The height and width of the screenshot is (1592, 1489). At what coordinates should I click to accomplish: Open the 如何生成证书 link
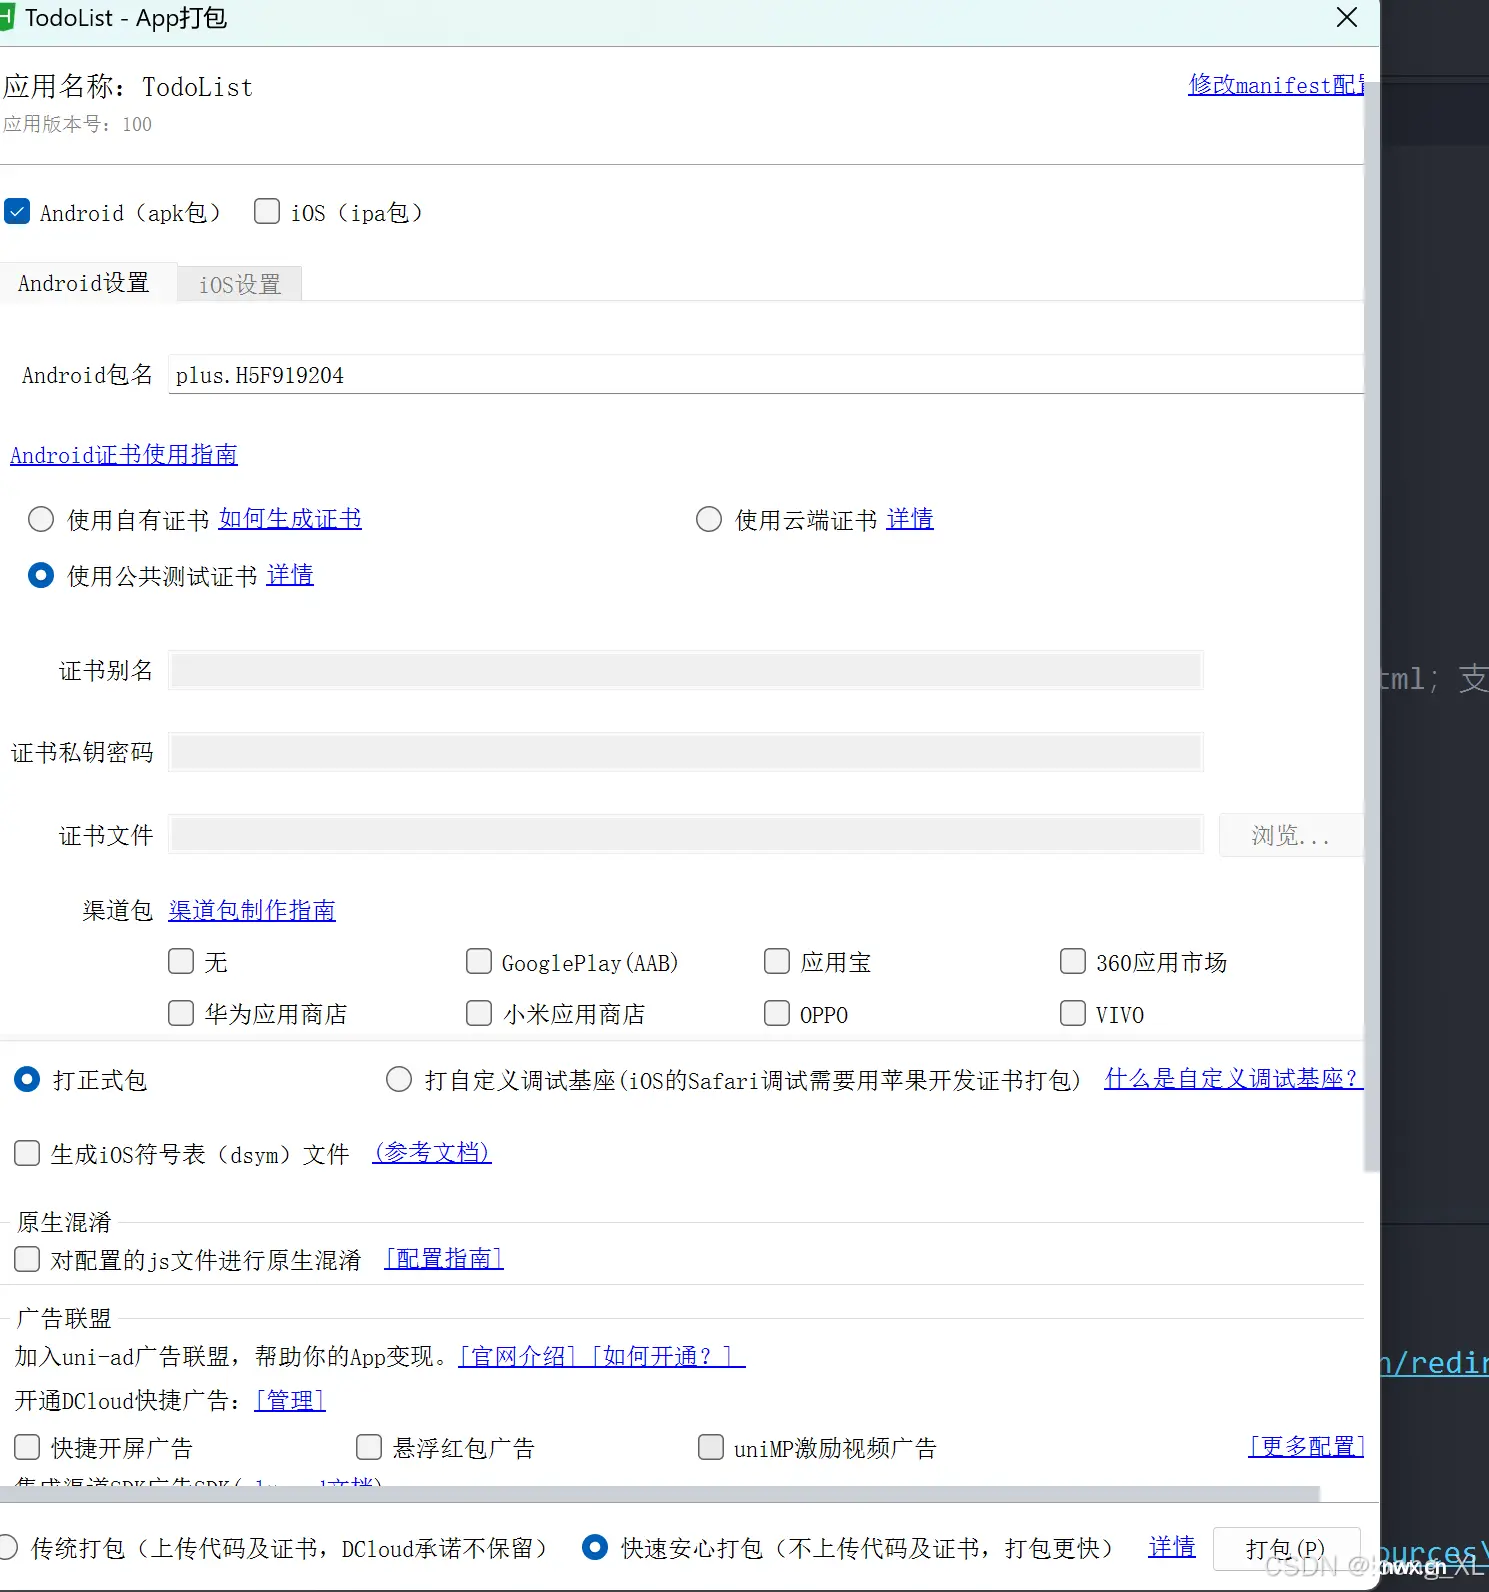[290, 518]
